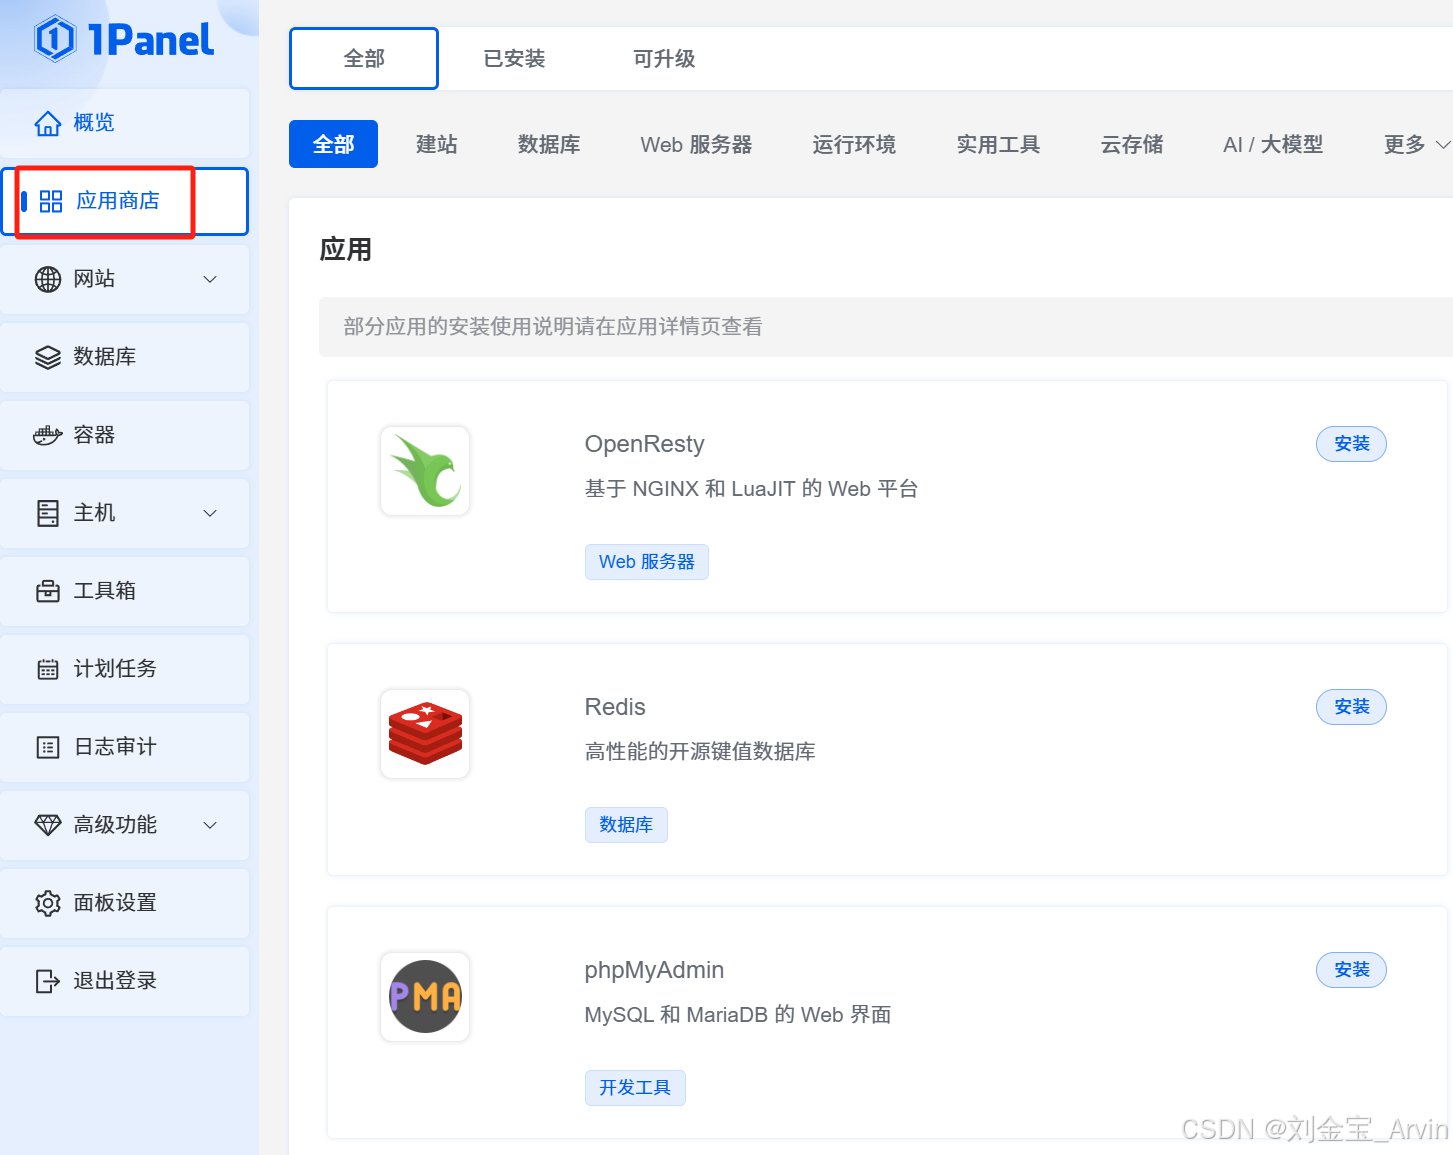Viewport: 1453px width, 1155px height.
Task: Click the logout icon beside 退出登录
Action: point(48,981)
